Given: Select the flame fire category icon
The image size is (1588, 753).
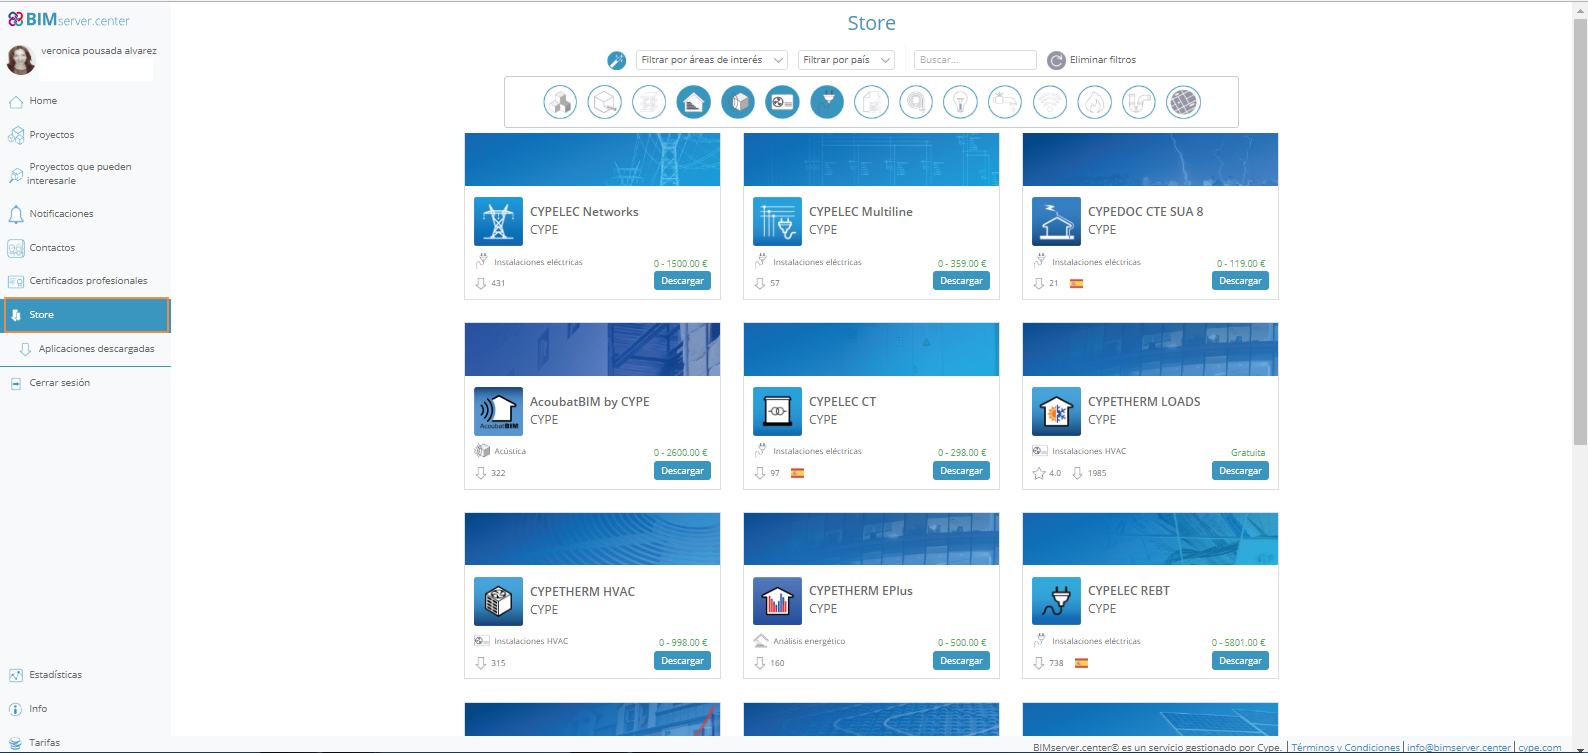Looking at the screenshot, I should click(x=1094, y=102).
